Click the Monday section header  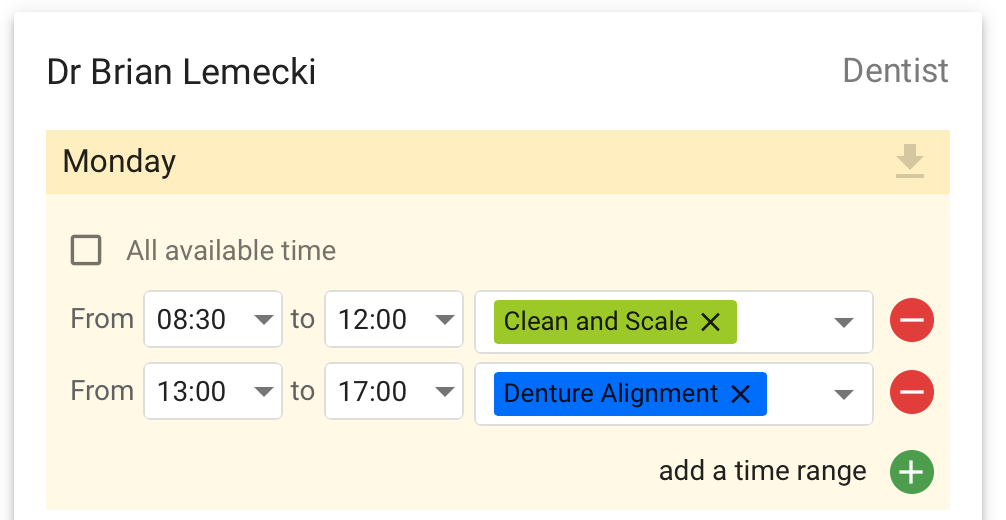(x=498, y=162)
